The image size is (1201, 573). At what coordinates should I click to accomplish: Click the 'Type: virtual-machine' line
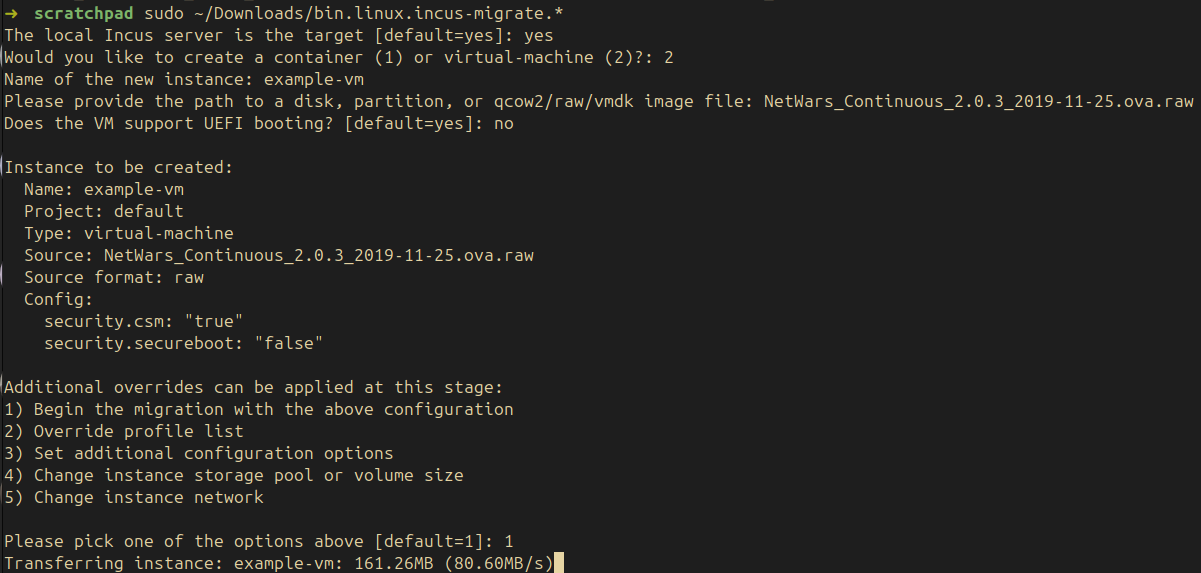[x=128, y=234]
